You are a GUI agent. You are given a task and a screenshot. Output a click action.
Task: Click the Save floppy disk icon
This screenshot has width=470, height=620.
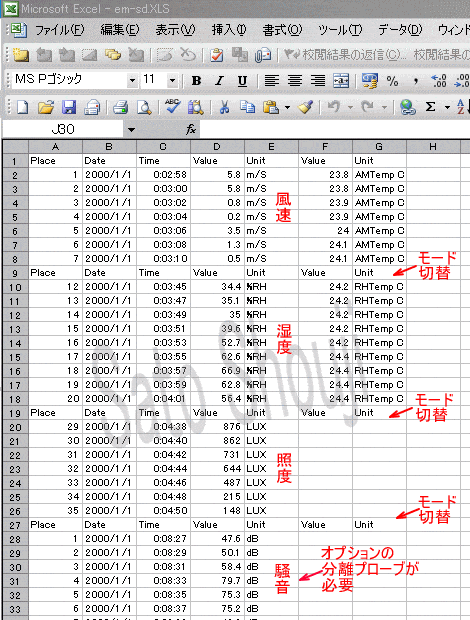click(x=69, y=107)
